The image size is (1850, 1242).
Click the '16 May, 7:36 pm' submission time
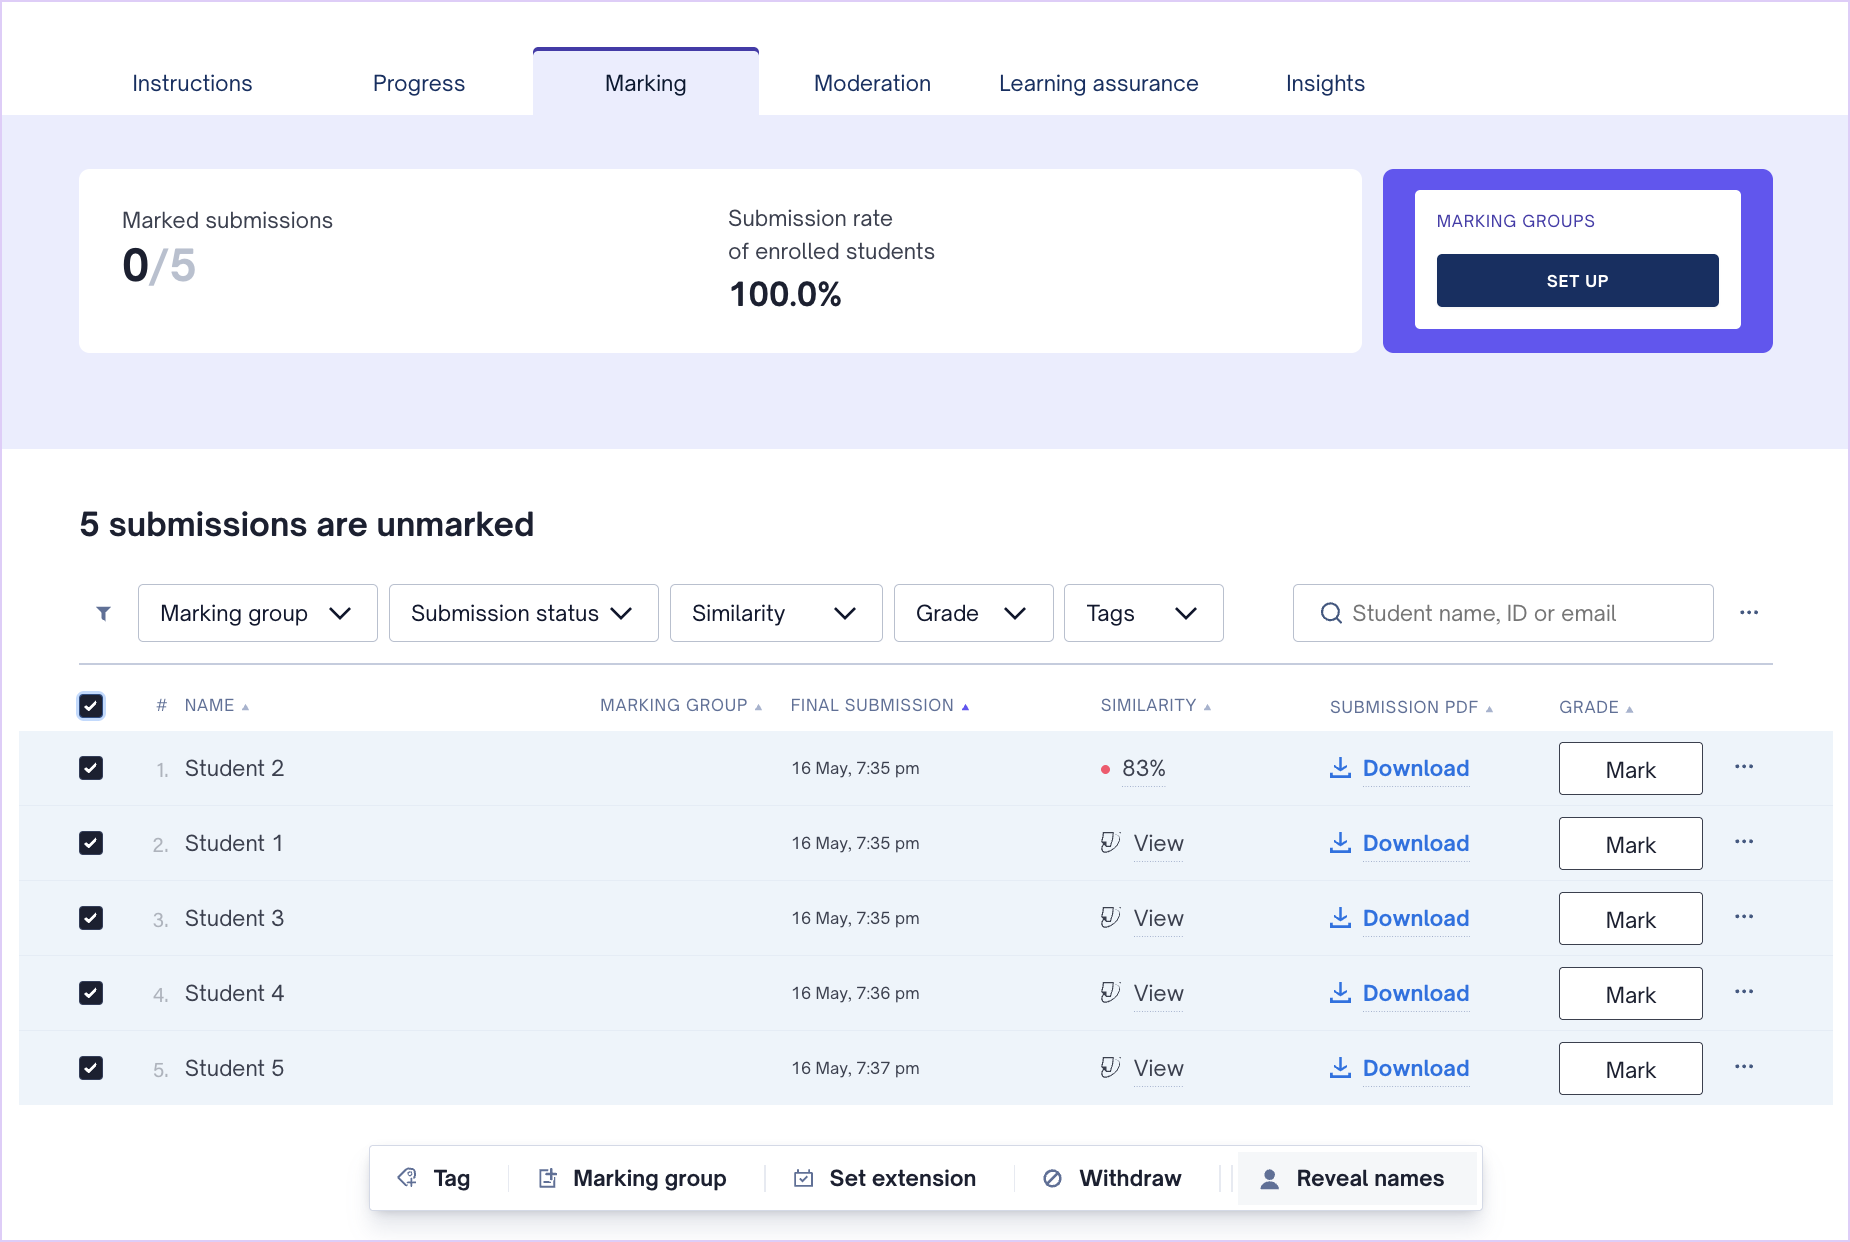pos(855,993)
